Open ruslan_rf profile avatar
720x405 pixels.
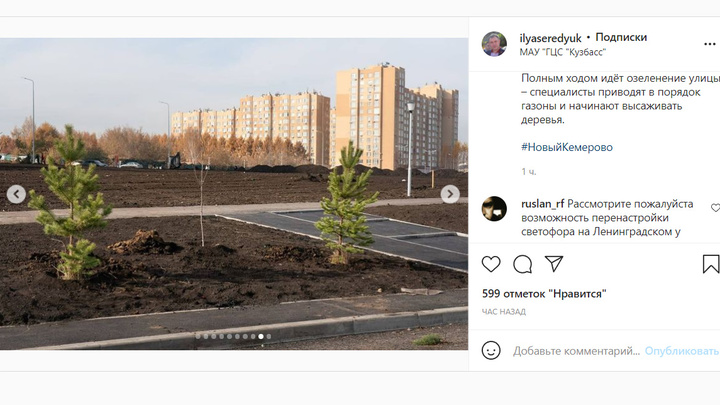(x=494, y=208)
